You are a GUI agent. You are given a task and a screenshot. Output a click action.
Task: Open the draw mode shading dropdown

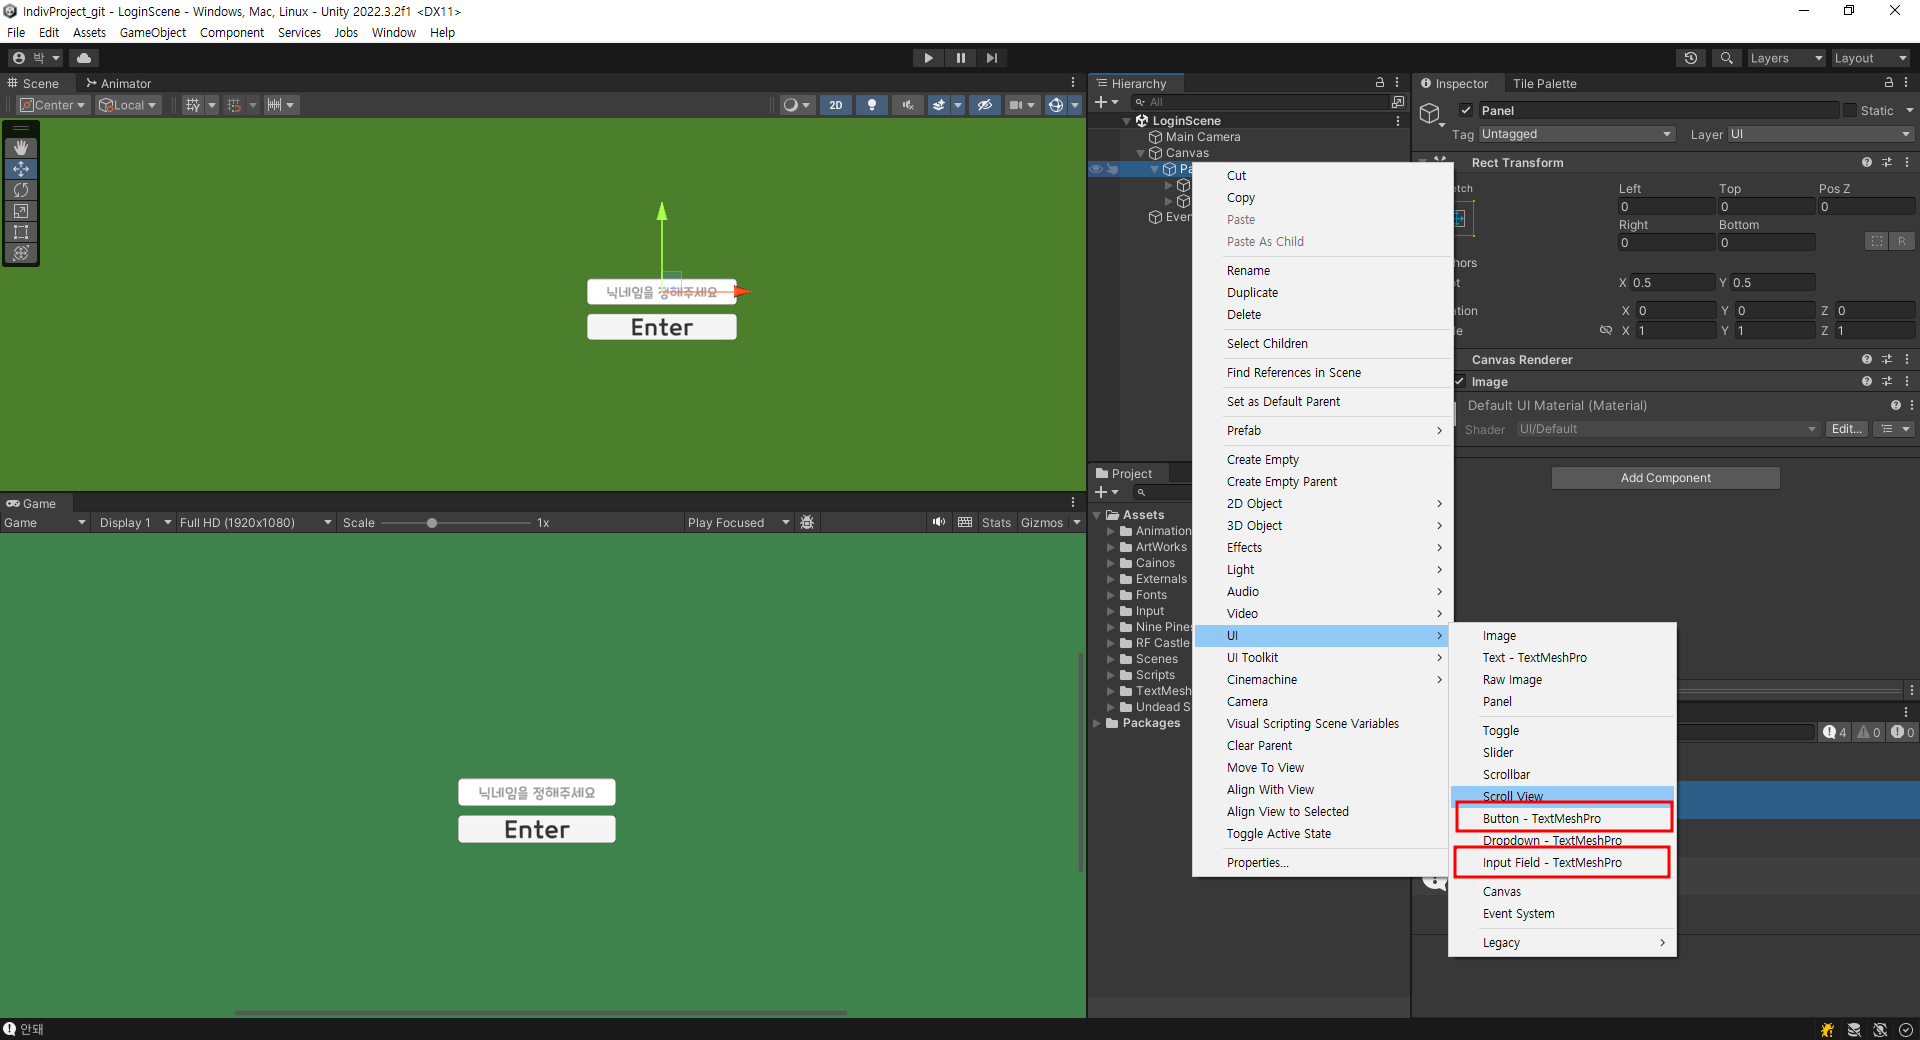coord(797,105)
